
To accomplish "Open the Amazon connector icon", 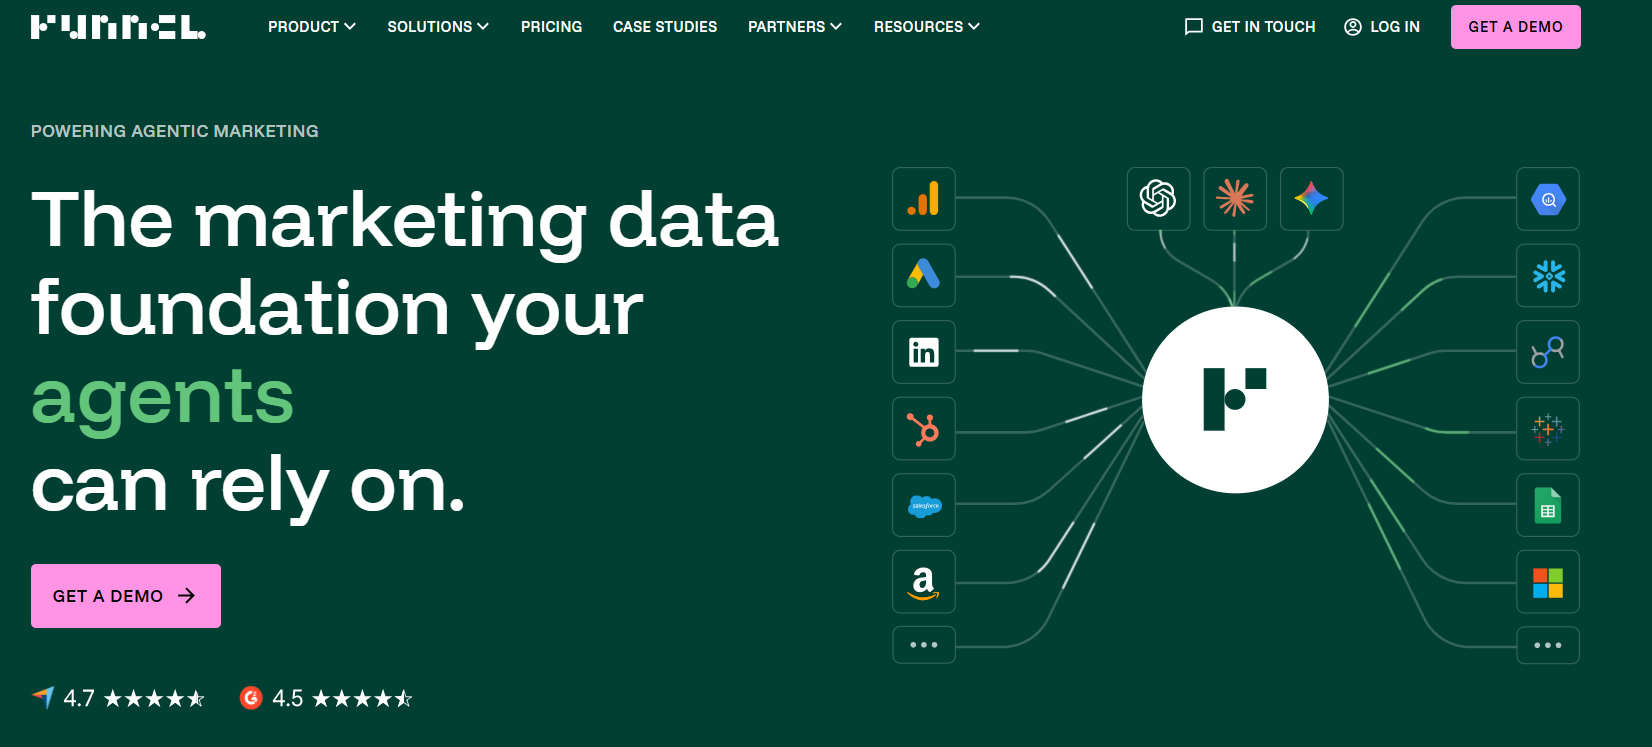I will click(923, 582).
